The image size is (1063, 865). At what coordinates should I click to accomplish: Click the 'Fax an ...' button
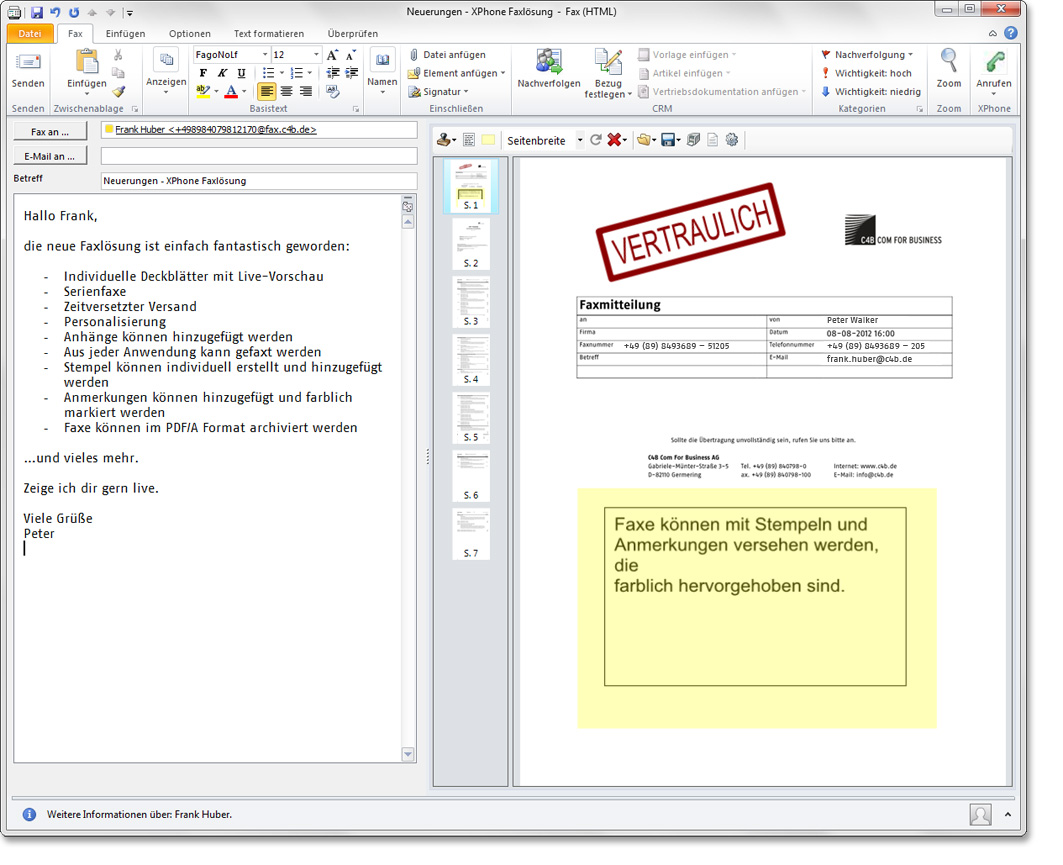pos(50,131)
